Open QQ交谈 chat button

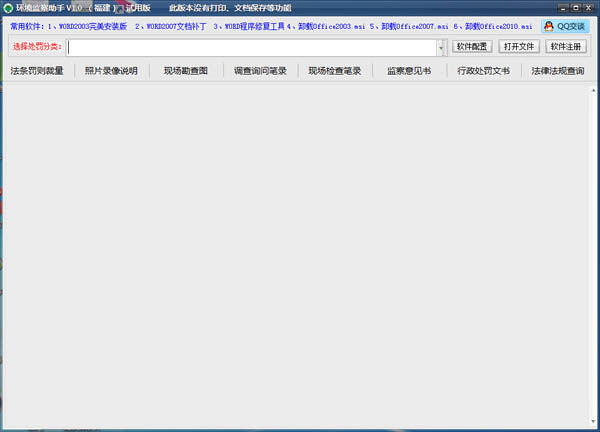point(565,26)
